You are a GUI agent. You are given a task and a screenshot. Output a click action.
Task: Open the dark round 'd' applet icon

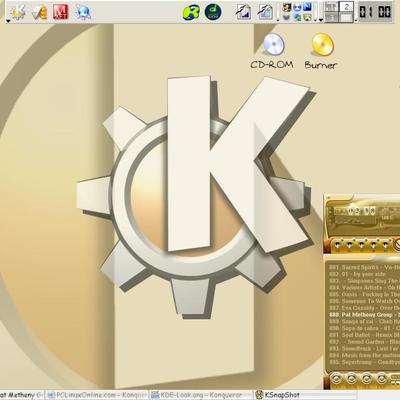(x=213, y=12)
